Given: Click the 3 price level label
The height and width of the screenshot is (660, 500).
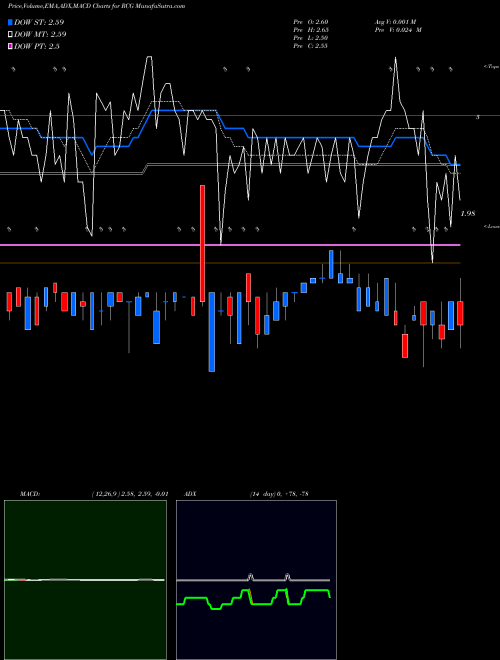Looking at the screenshot, I should click(477, 117).
